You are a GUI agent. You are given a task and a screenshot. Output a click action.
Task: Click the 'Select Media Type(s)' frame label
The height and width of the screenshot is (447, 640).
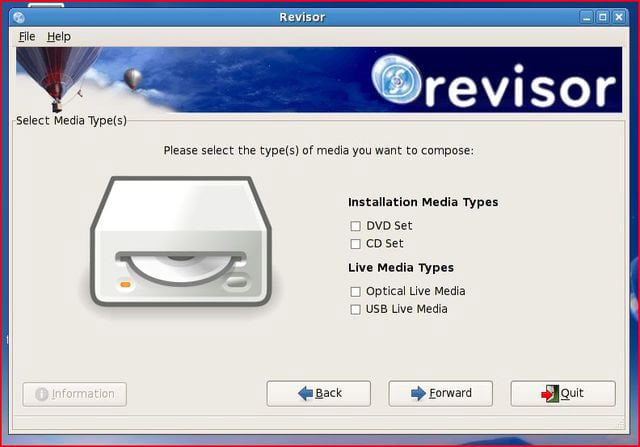coord(71,121)
